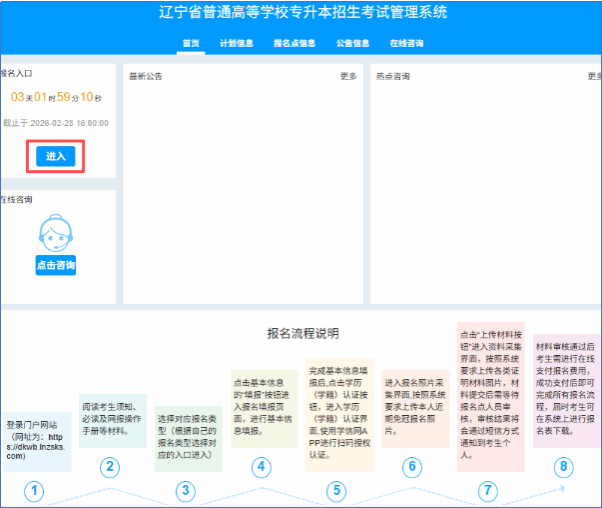
Task: Open the 报名点信息 tab
Action: point(294,44)
